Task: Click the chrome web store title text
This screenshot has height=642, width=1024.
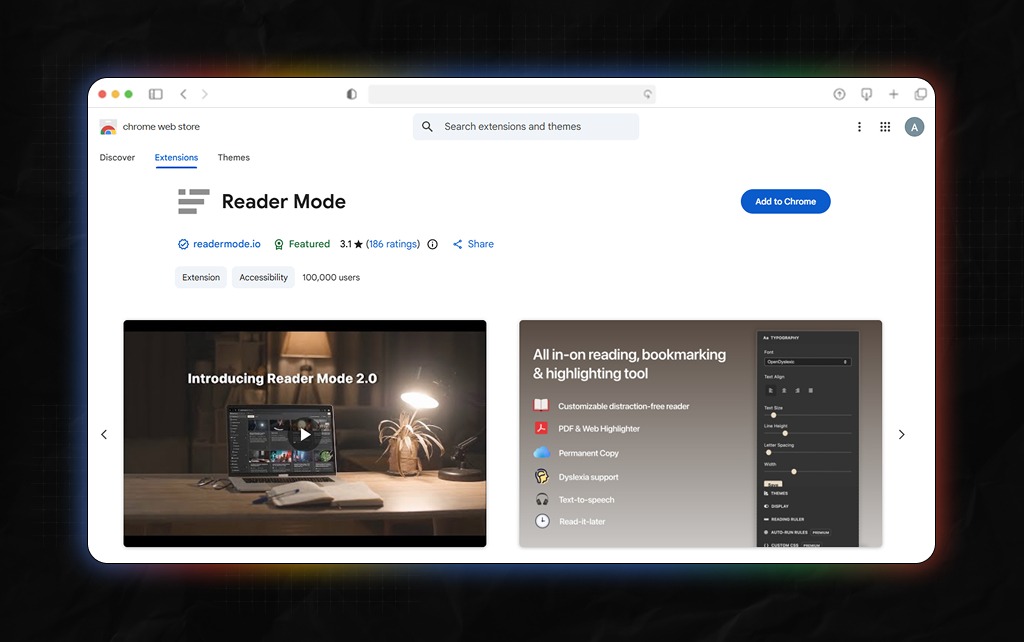Action: click(x=161, y=127)
